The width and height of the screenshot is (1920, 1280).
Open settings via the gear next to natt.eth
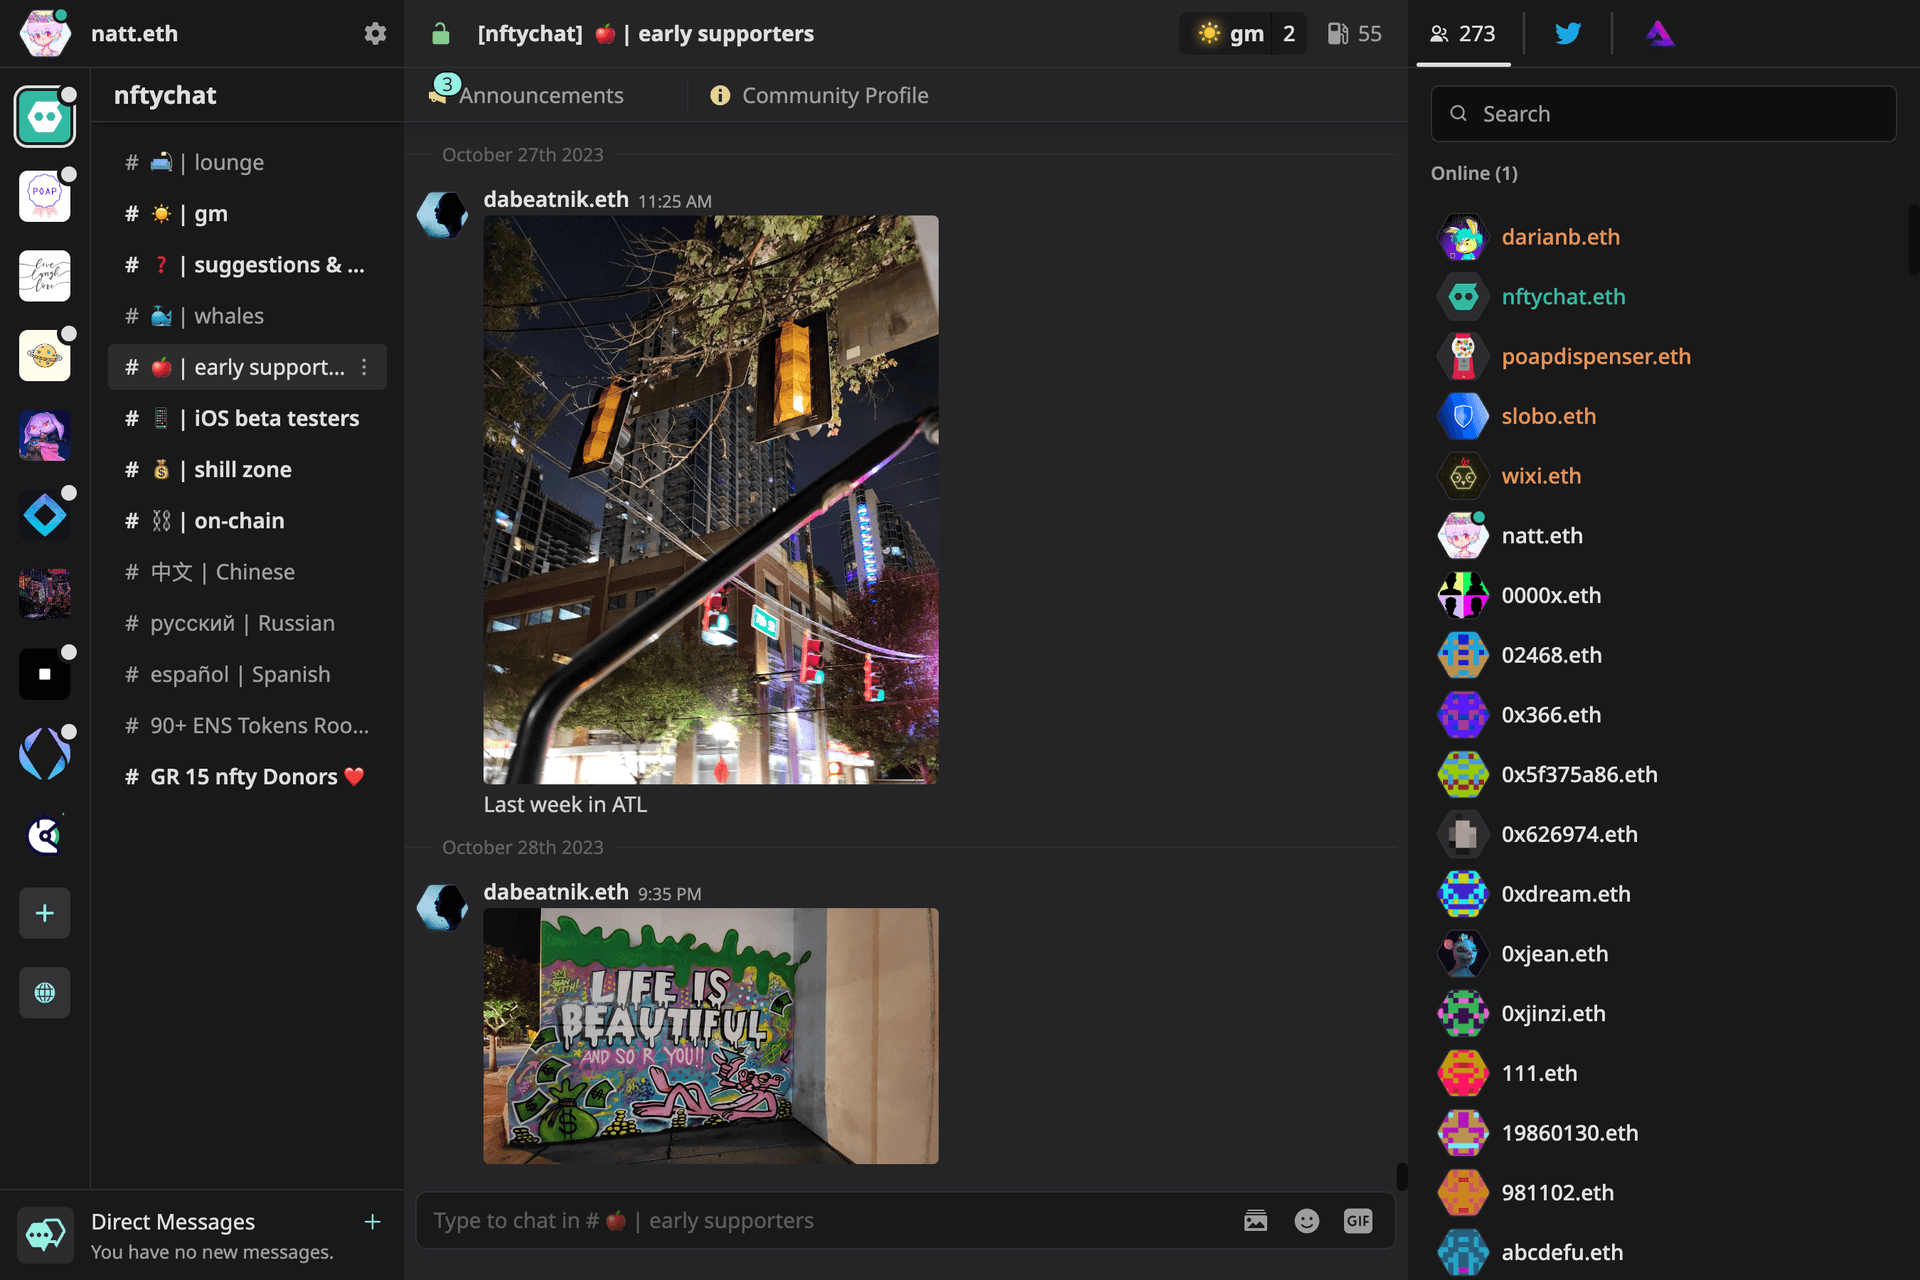(375, 33)
